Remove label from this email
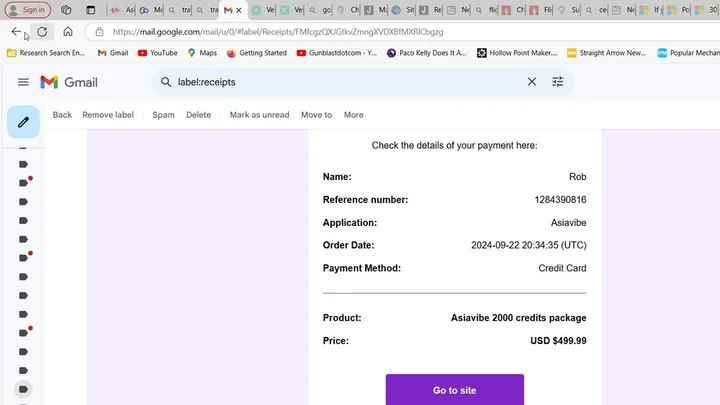The height and width of the screenshot is (405, 720). (108, 115)
